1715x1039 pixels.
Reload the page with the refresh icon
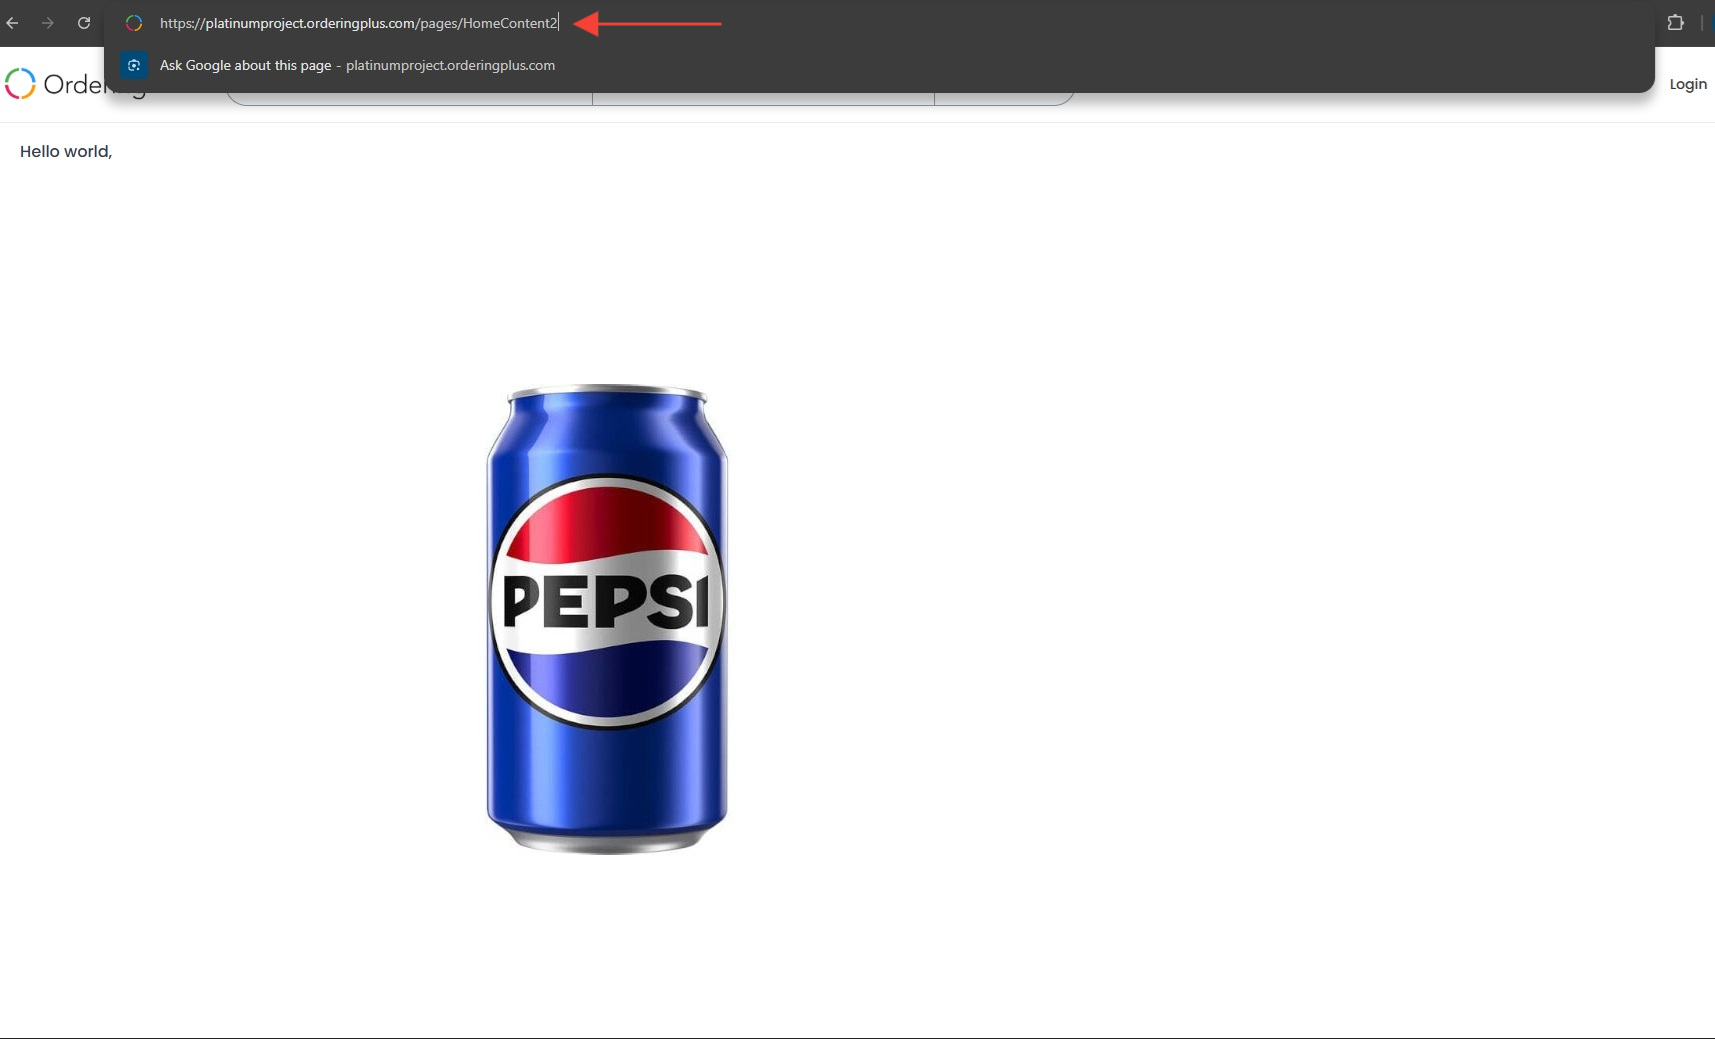84,23
